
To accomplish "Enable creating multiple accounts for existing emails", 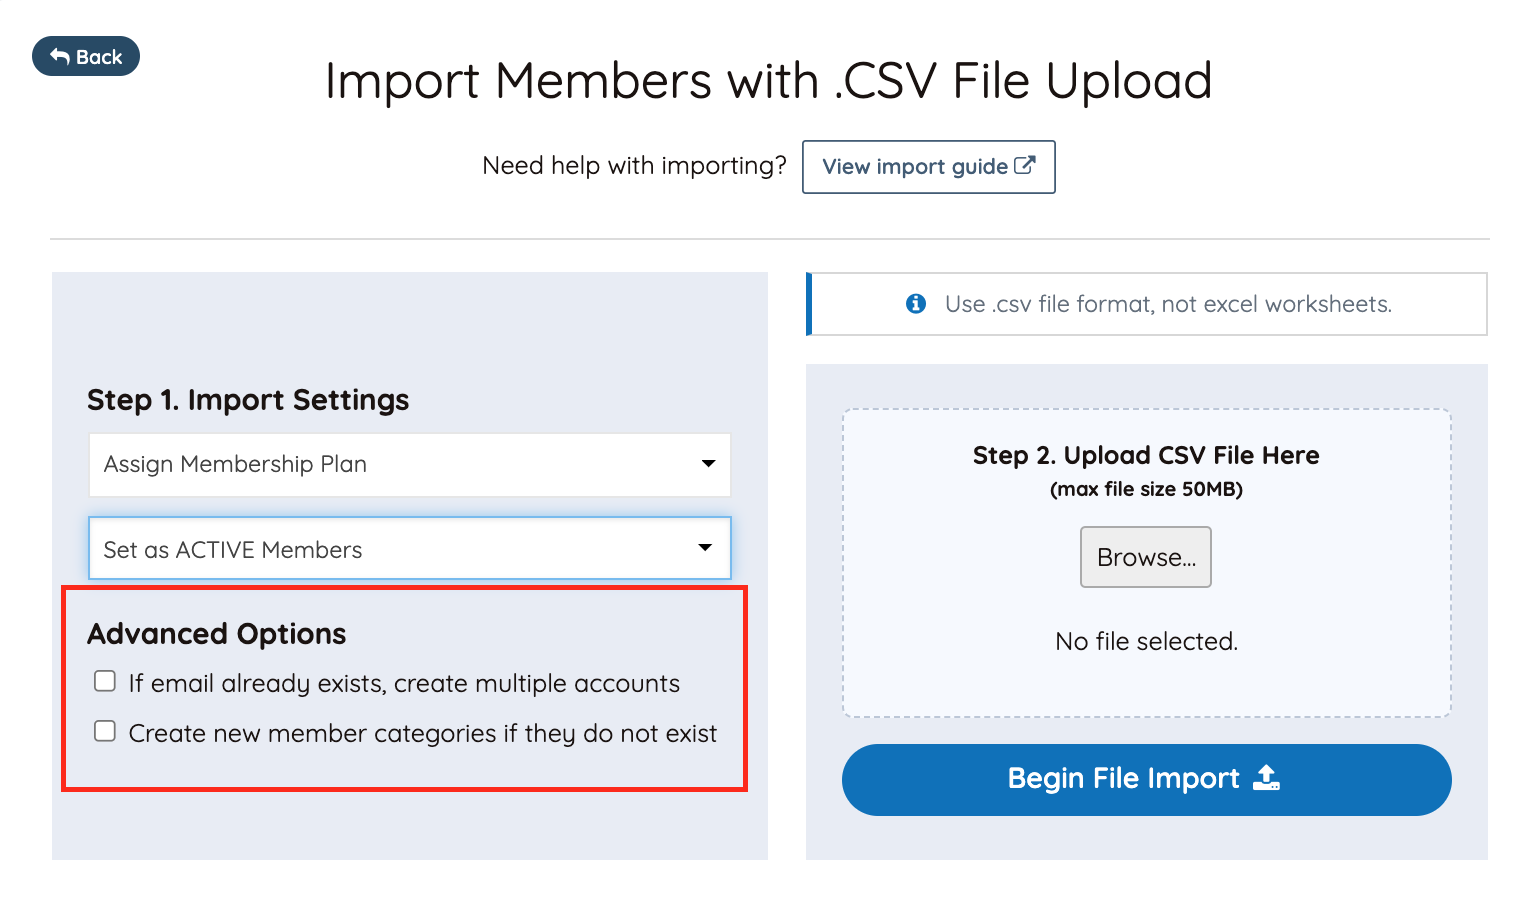I will coord(105,680).
